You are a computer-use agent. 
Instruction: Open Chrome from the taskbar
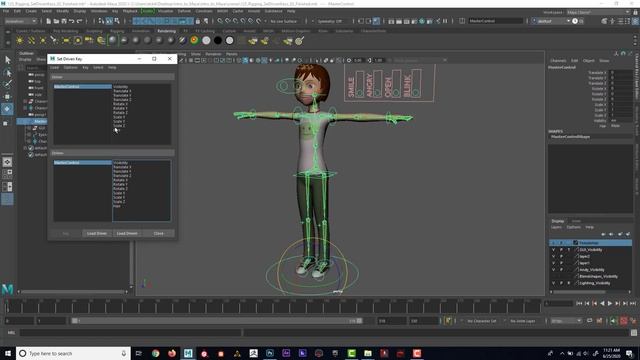(155, 353)
